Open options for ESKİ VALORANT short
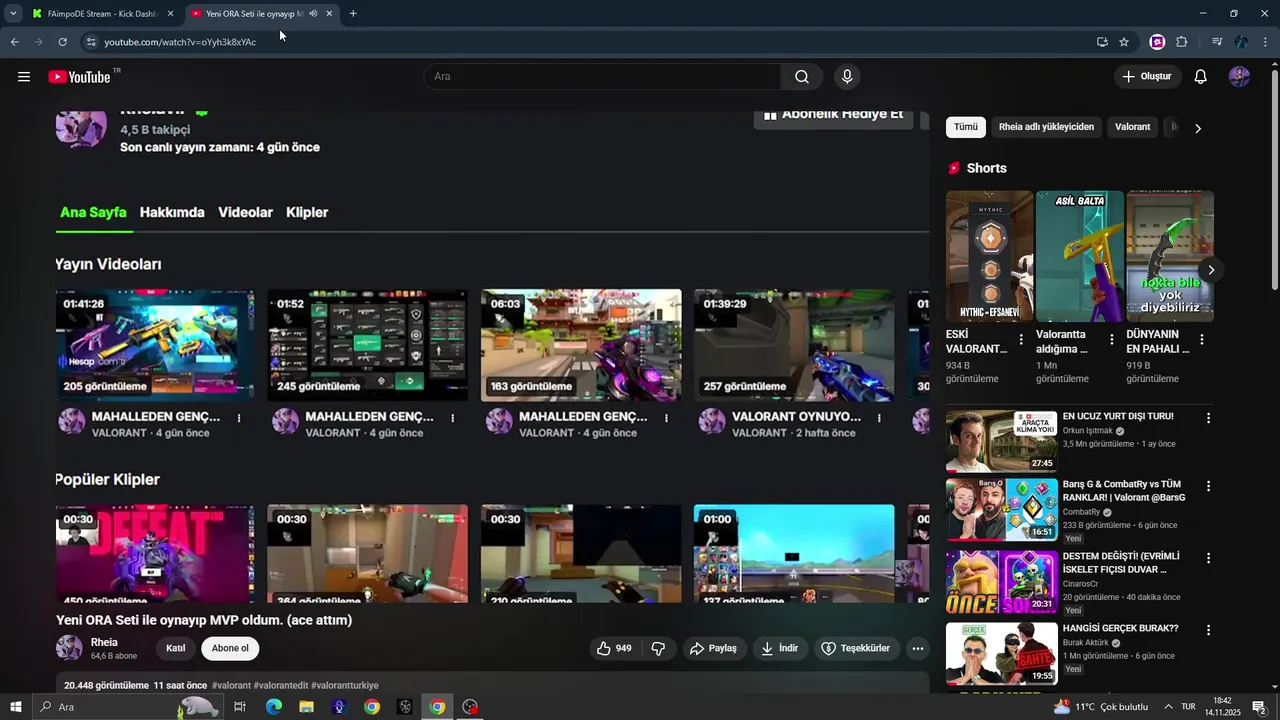 (1021, 340)
